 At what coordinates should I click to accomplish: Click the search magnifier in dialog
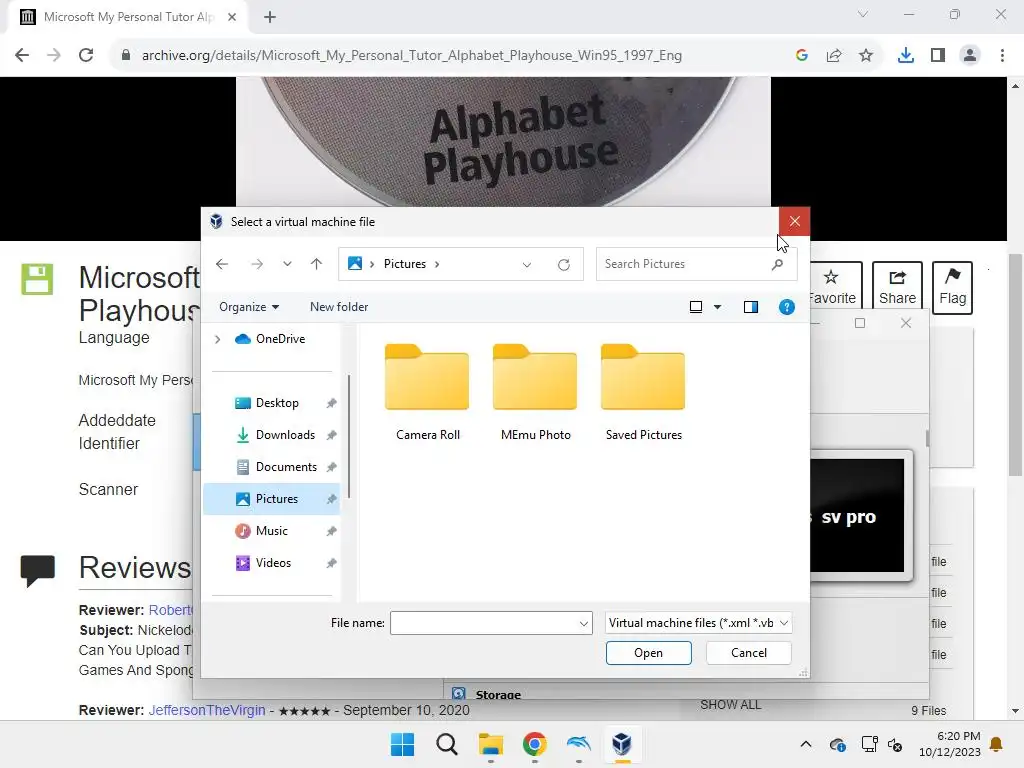tap(777, 264)
